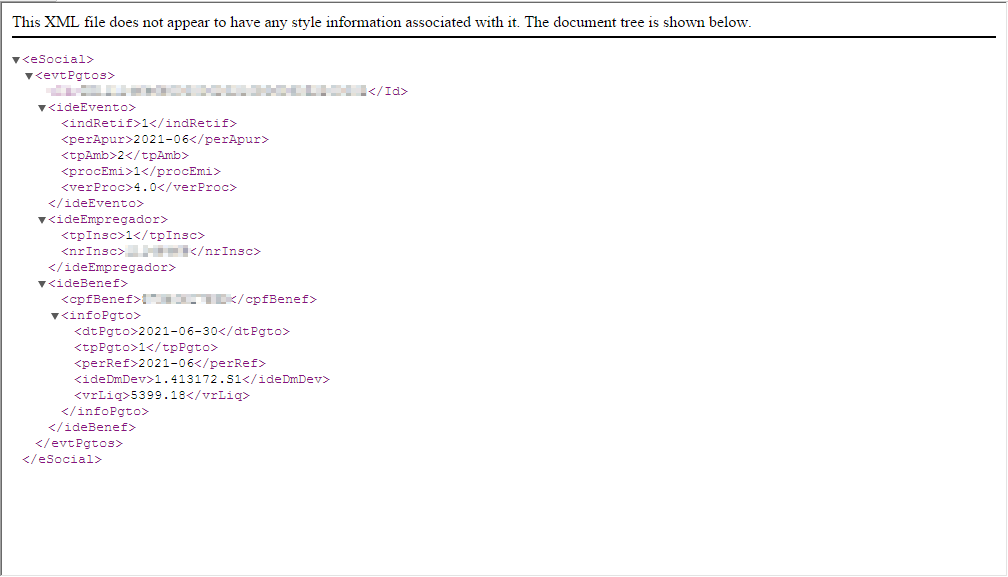Click the closing ideBenef tag
1008x577 pixels.
(92, 428)
